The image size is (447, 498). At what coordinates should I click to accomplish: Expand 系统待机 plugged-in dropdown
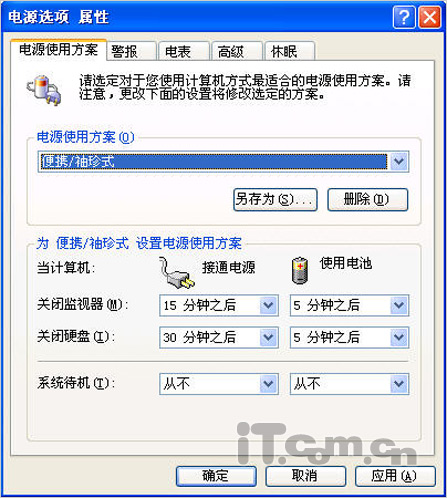[x=269, y=384]
